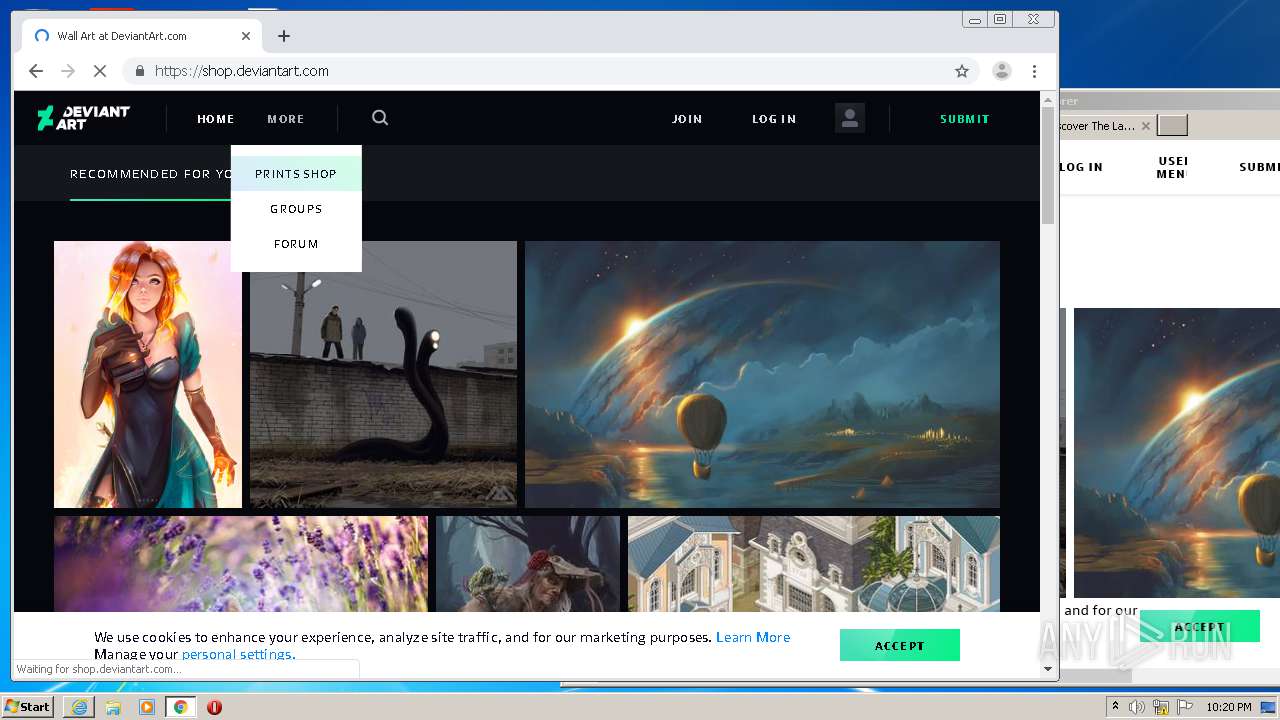Select GROUPS from the dropdown
The width and height of the screenshot is (1280, 720).
[296, 209]
